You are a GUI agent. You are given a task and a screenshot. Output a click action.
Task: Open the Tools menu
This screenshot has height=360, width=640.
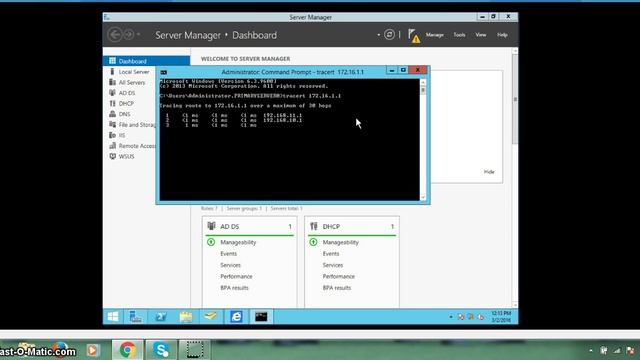coord(459,35)
